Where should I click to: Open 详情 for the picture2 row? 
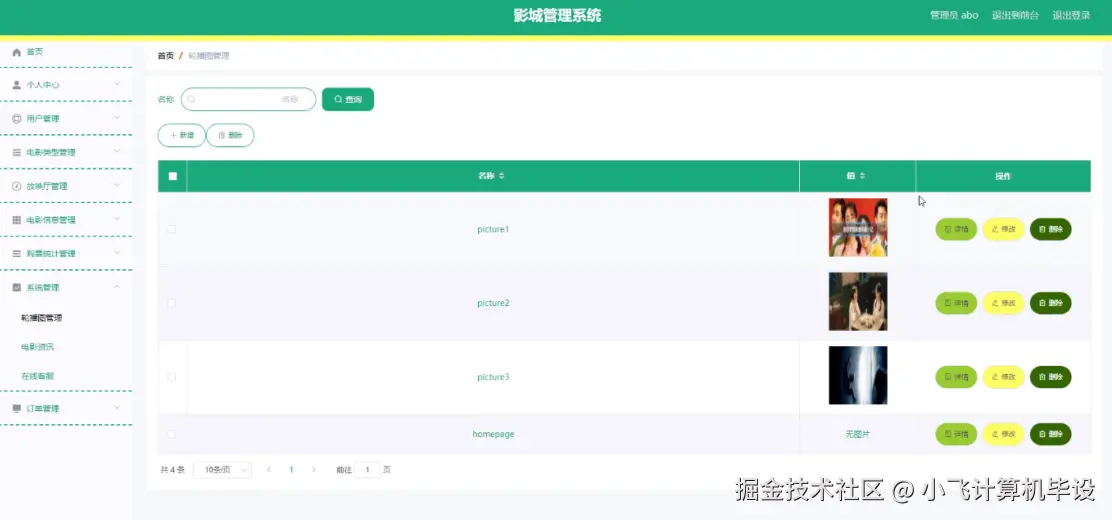956,303
